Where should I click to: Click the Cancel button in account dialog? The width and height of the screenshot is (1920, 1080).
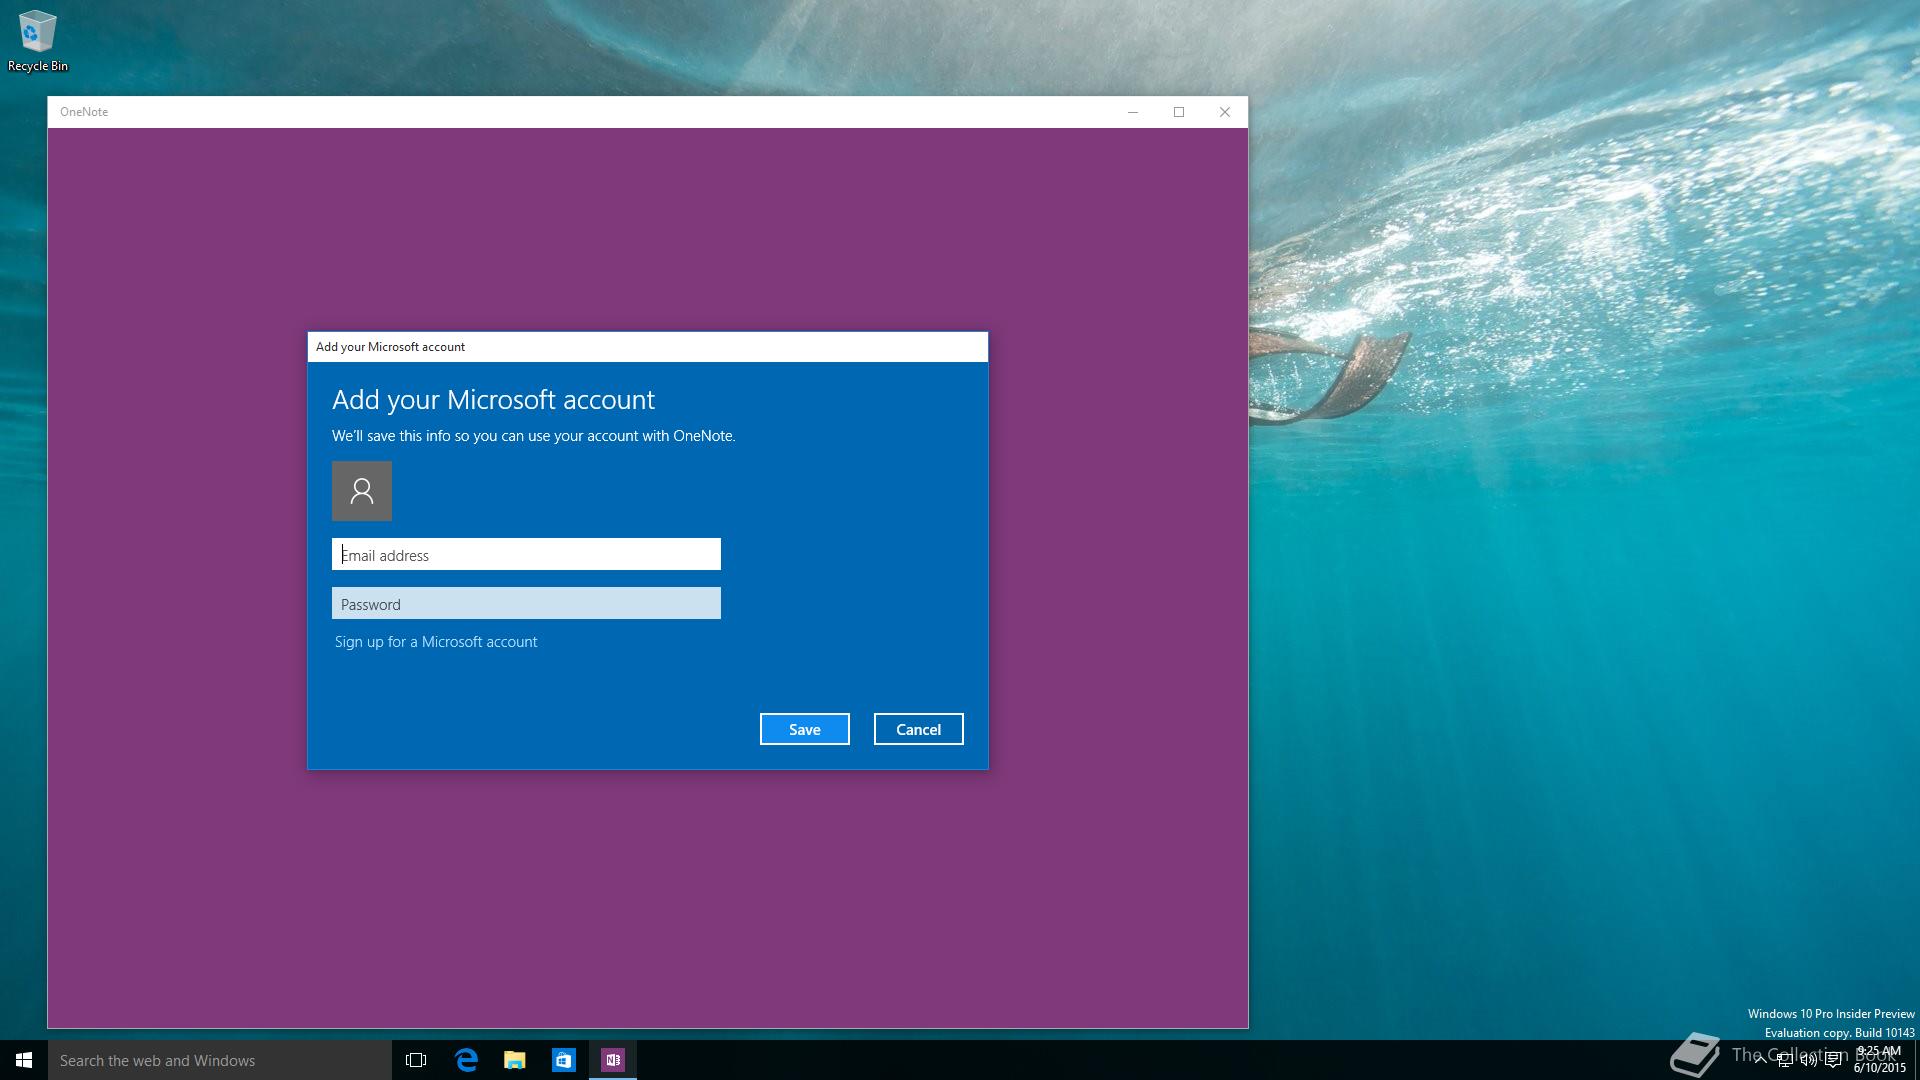pos(919,729)
